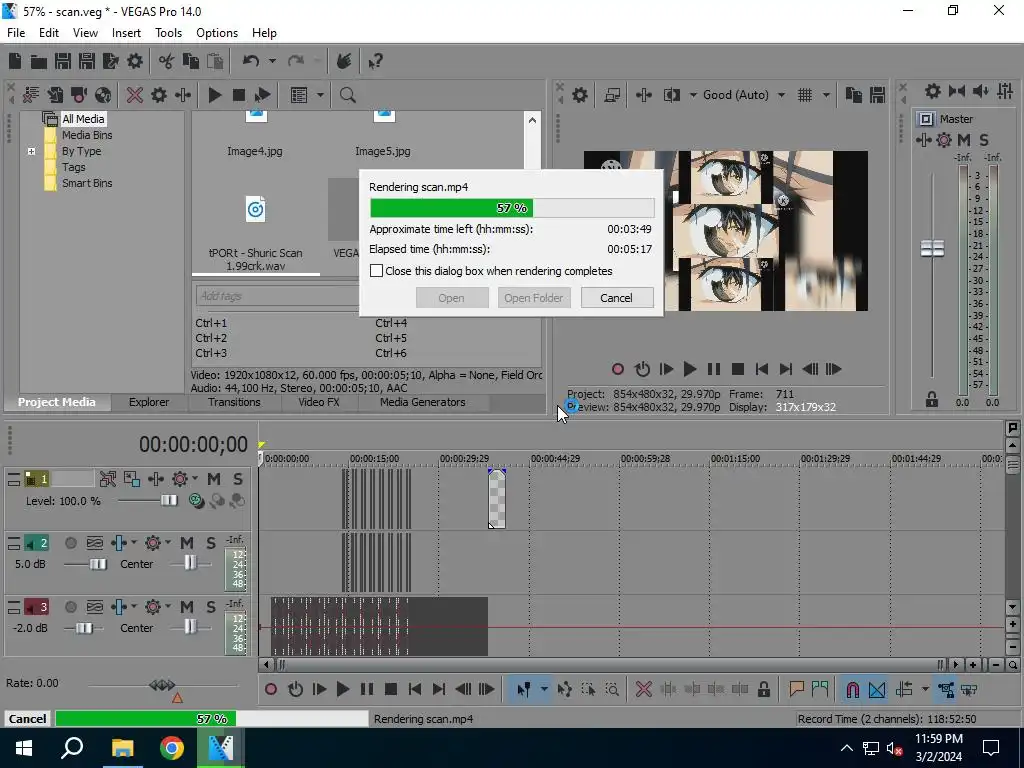
Task: Click the Video Preview Properties gear icon
Action: coord(580,95)
